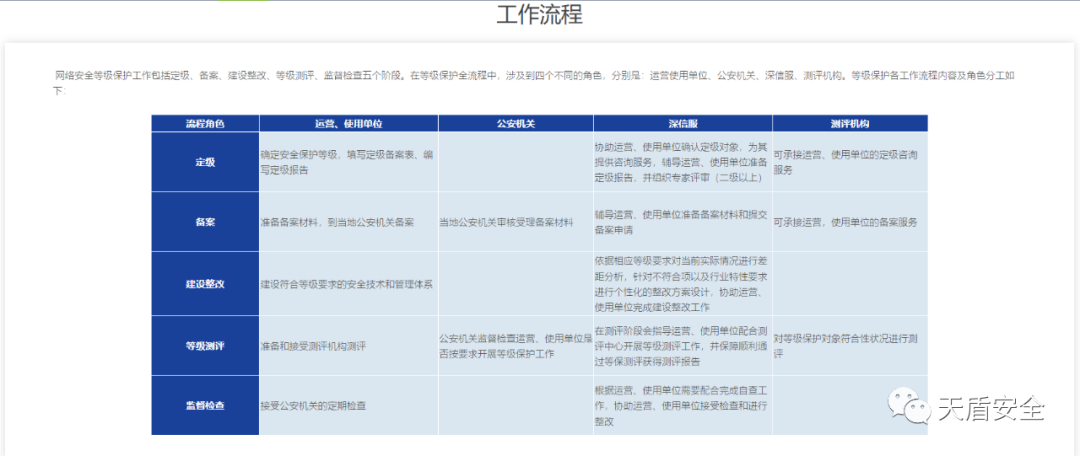Image resolution: width=1080 pixels, height=456 pixels.
Task: Select cell 可承接运营、使用单位的备案服务
Action: (850, 222)
